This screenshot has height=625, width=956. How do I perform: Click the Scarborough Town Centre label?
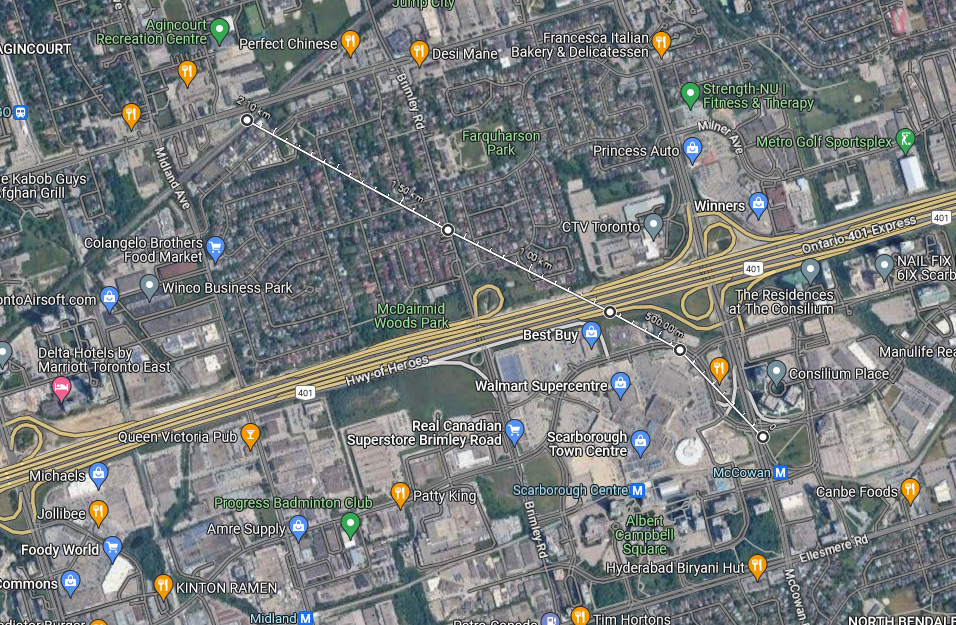(x=587, y=444)
